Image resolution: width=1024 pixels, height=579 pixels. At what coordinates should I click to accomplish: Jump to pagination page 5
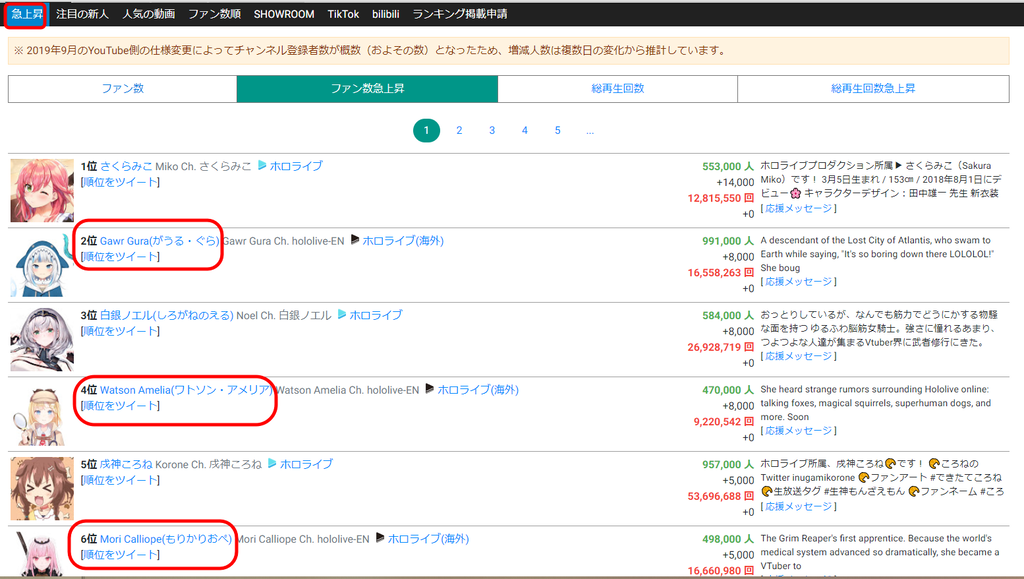coord(558,131)
